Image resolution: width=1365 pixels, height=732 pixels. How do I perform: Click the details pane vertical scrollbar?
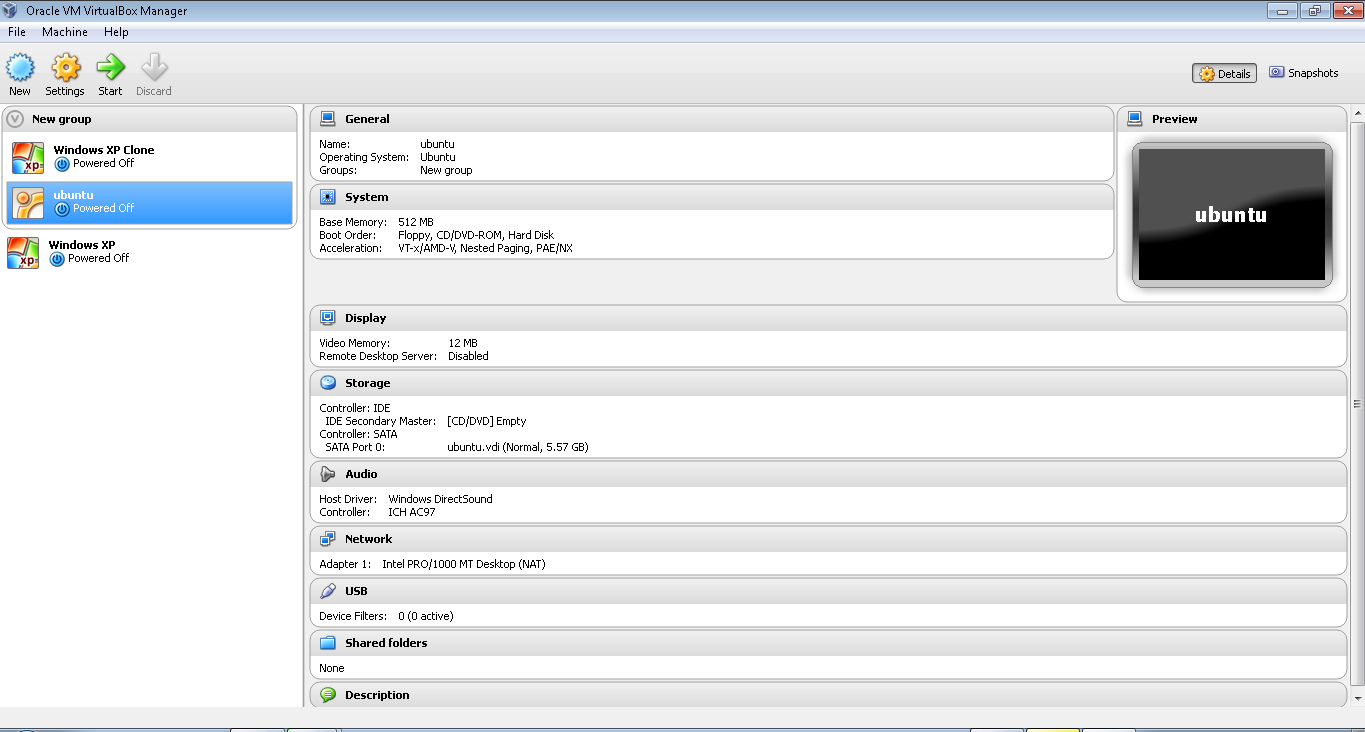point(1357,404)
